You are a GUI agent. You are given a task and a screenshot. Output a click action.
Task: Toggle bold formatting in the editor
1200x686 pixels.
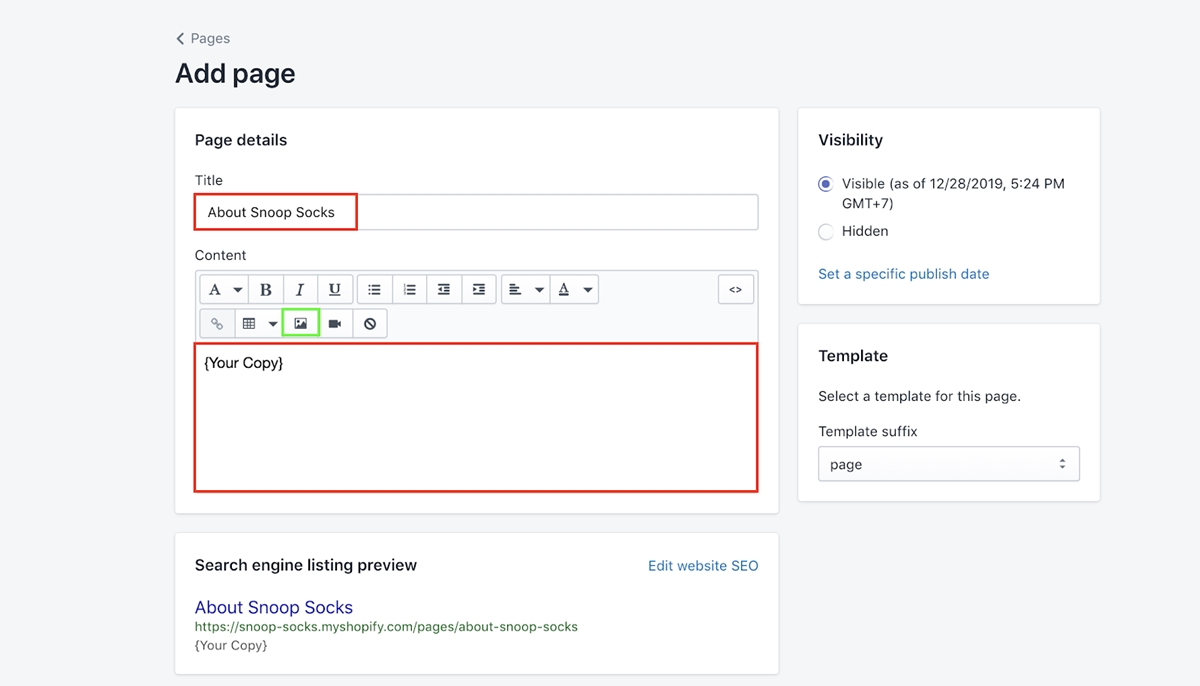click(x=266, y=290)
